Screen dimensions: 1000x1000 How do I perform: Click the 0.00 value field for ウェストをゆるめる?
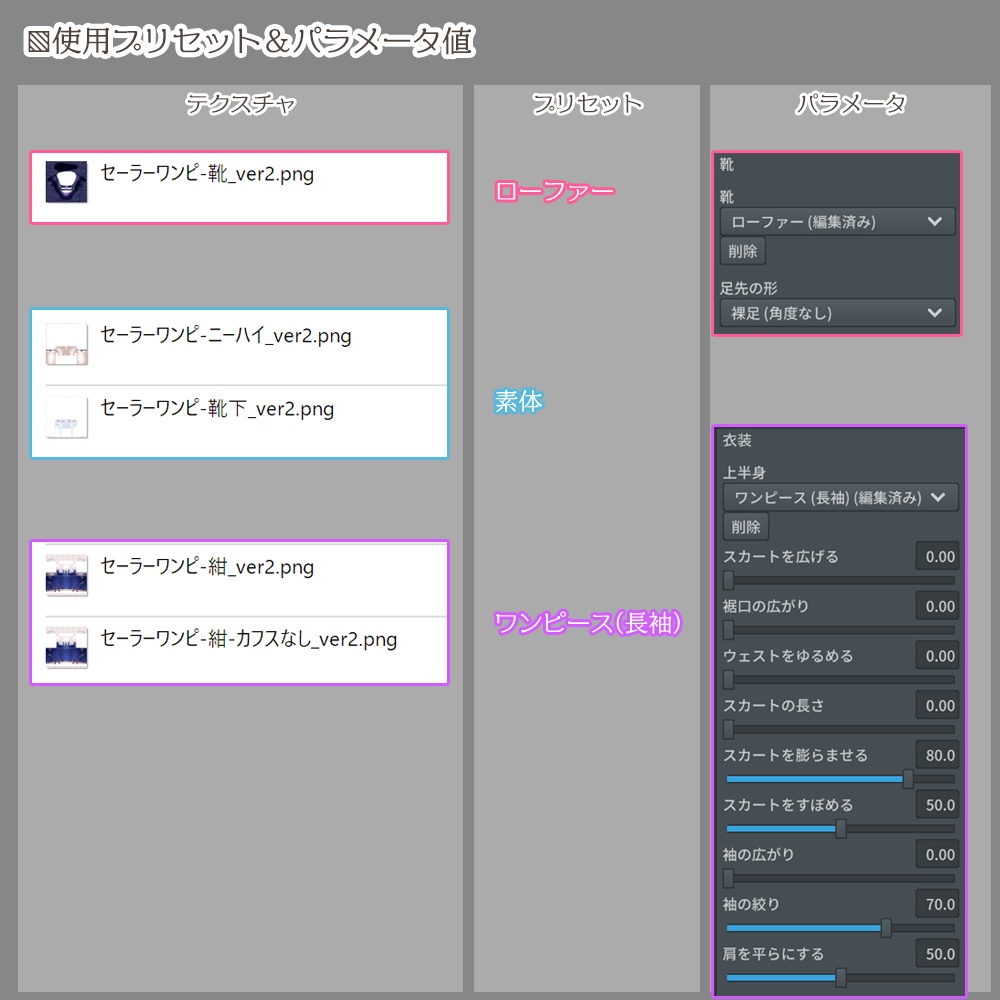pos(937,655)
